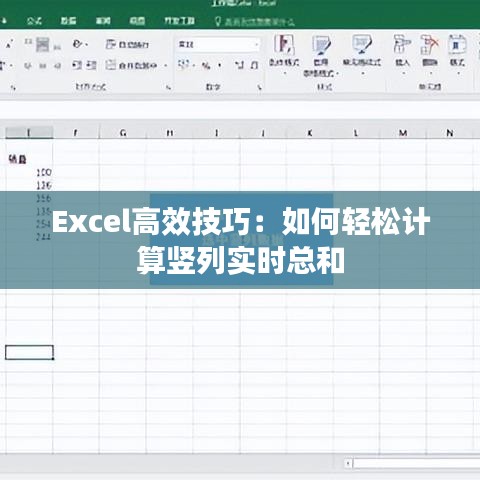Apply Comma Style number format
480x480 pixels.
click(220, 65)
